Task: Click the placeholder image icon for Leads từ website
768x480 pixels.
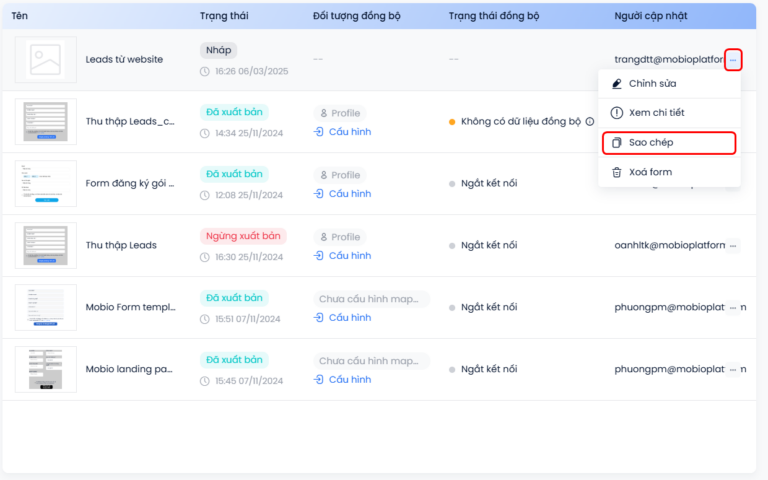Action: (45, 60)
